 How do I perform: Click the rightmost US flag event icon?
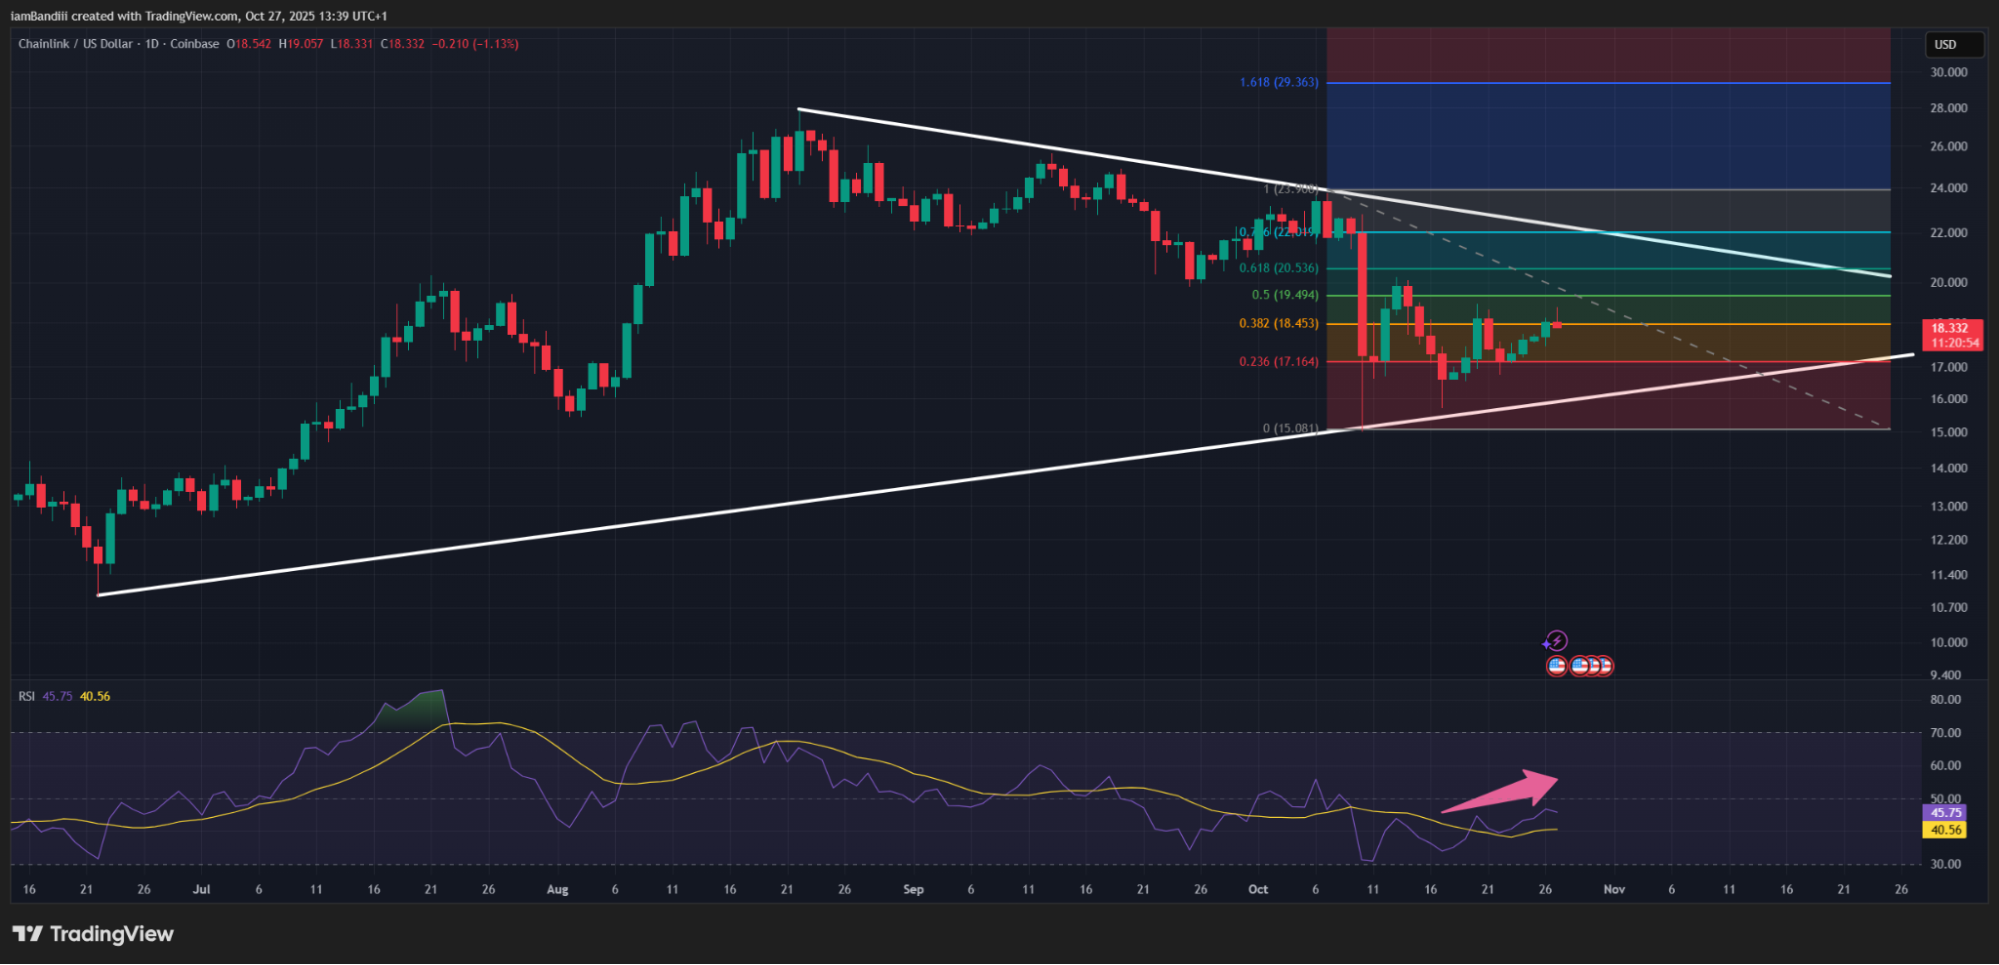(x=1603, y=666)
